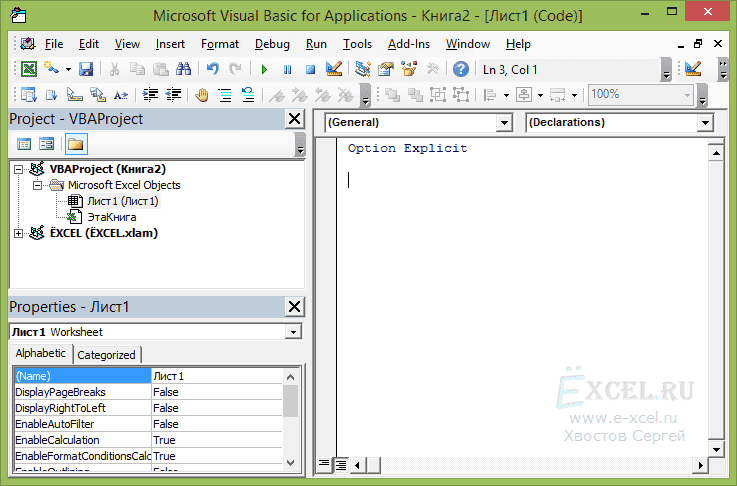Toggle Folders view in Project panel
The width and height of the screenshot is (737, 486).
pos(75,144)
